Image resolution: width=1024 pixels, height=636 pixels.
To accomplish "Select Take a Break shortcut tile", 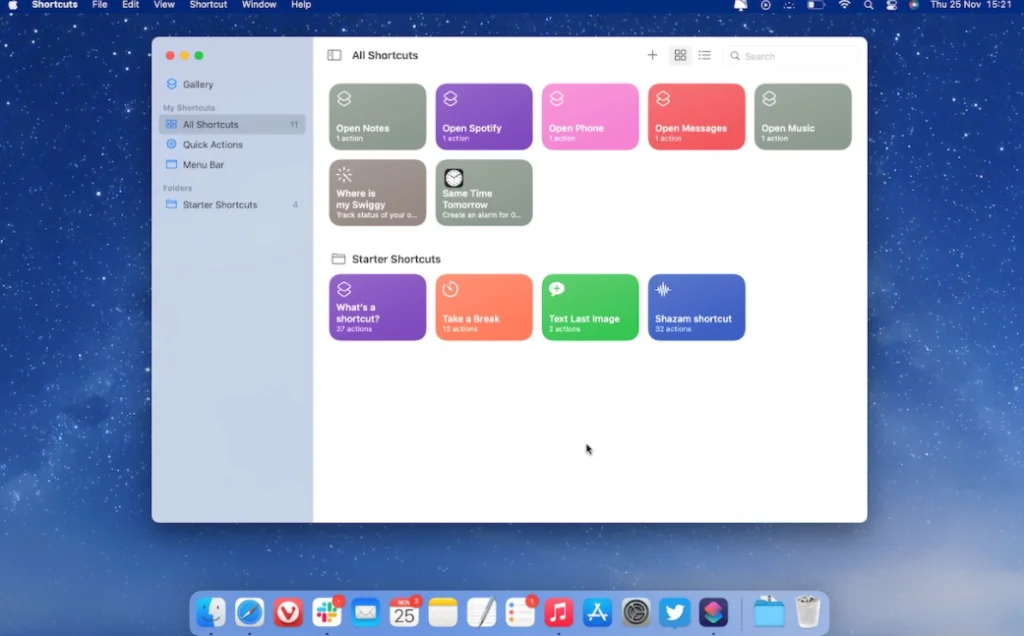I will tap(484, 307).
